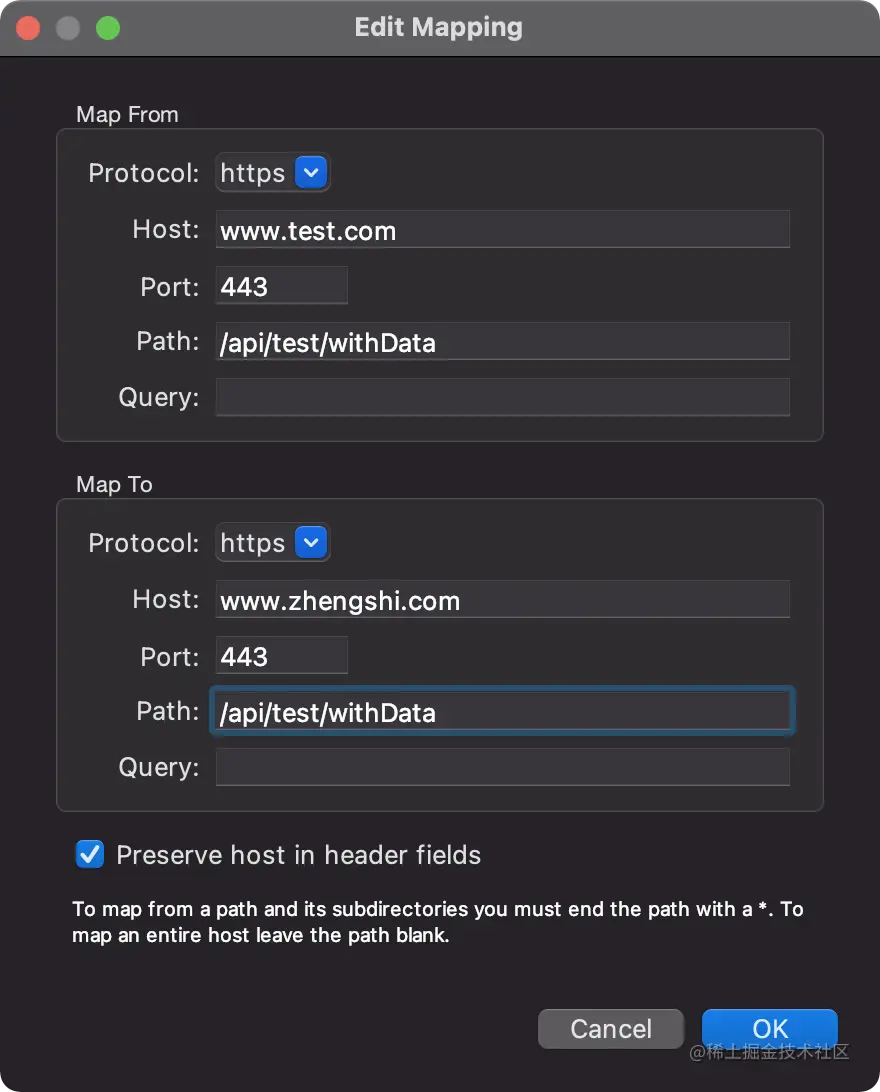Focus the empty Map From Query field

[x=503, y=397]
